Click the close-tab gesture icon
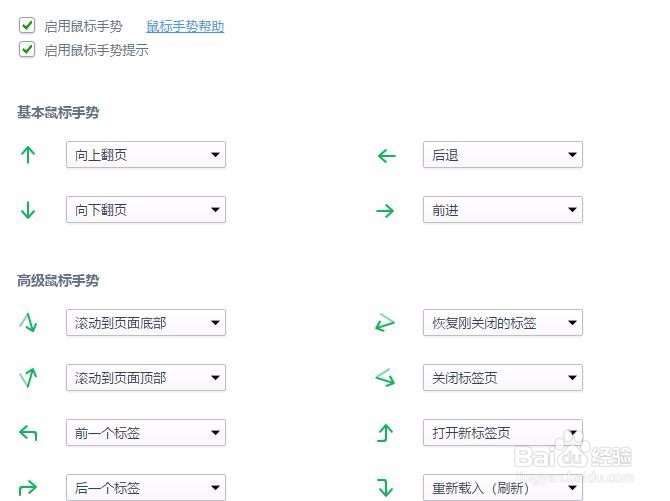Image resolution: width=670 pixels, height=501 pixels. [x=386, y=378]
